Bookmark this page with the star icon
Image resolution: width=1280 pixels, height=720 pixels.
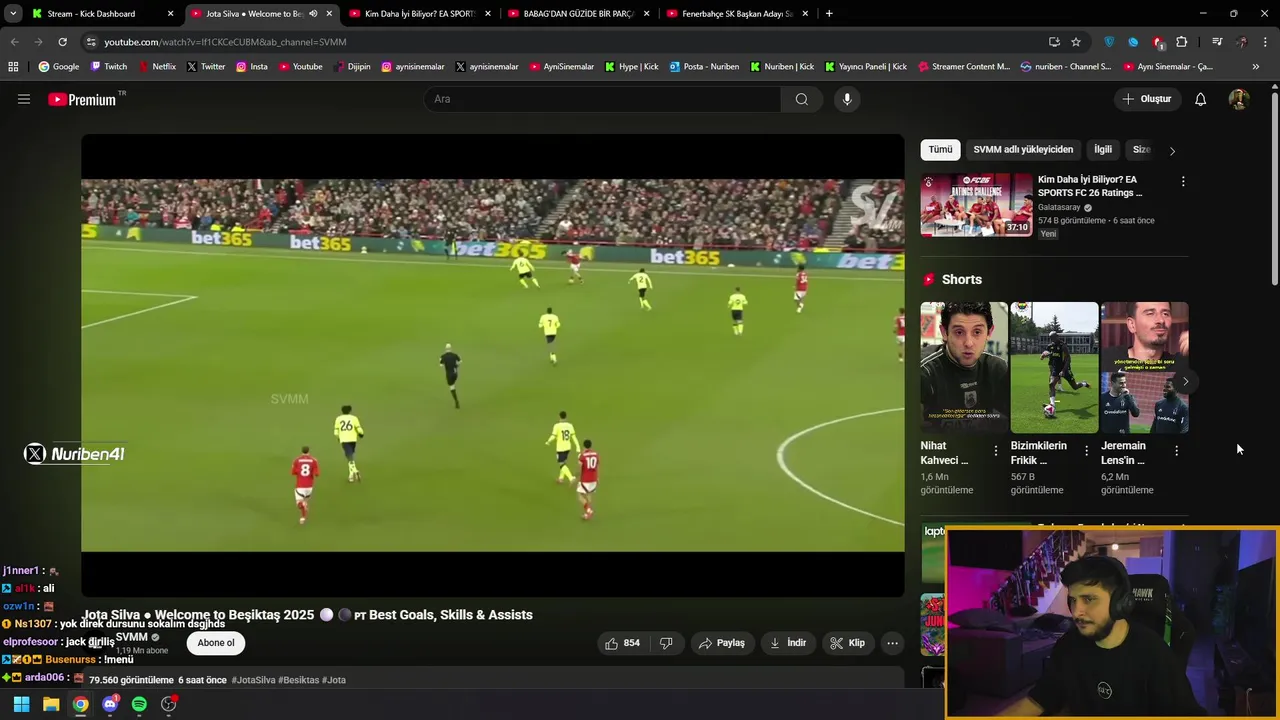click(1076, 42)
